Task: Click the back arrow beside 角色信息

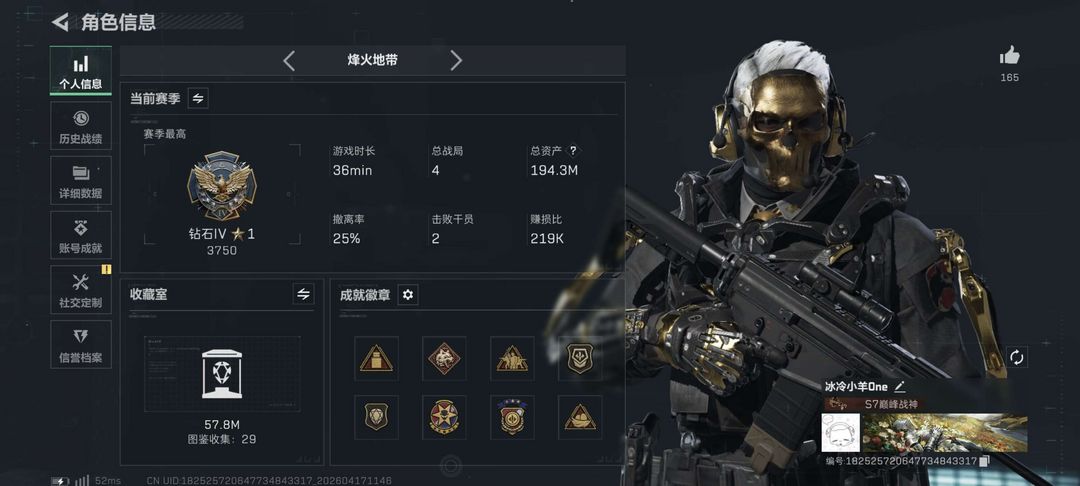Action: 61,22
